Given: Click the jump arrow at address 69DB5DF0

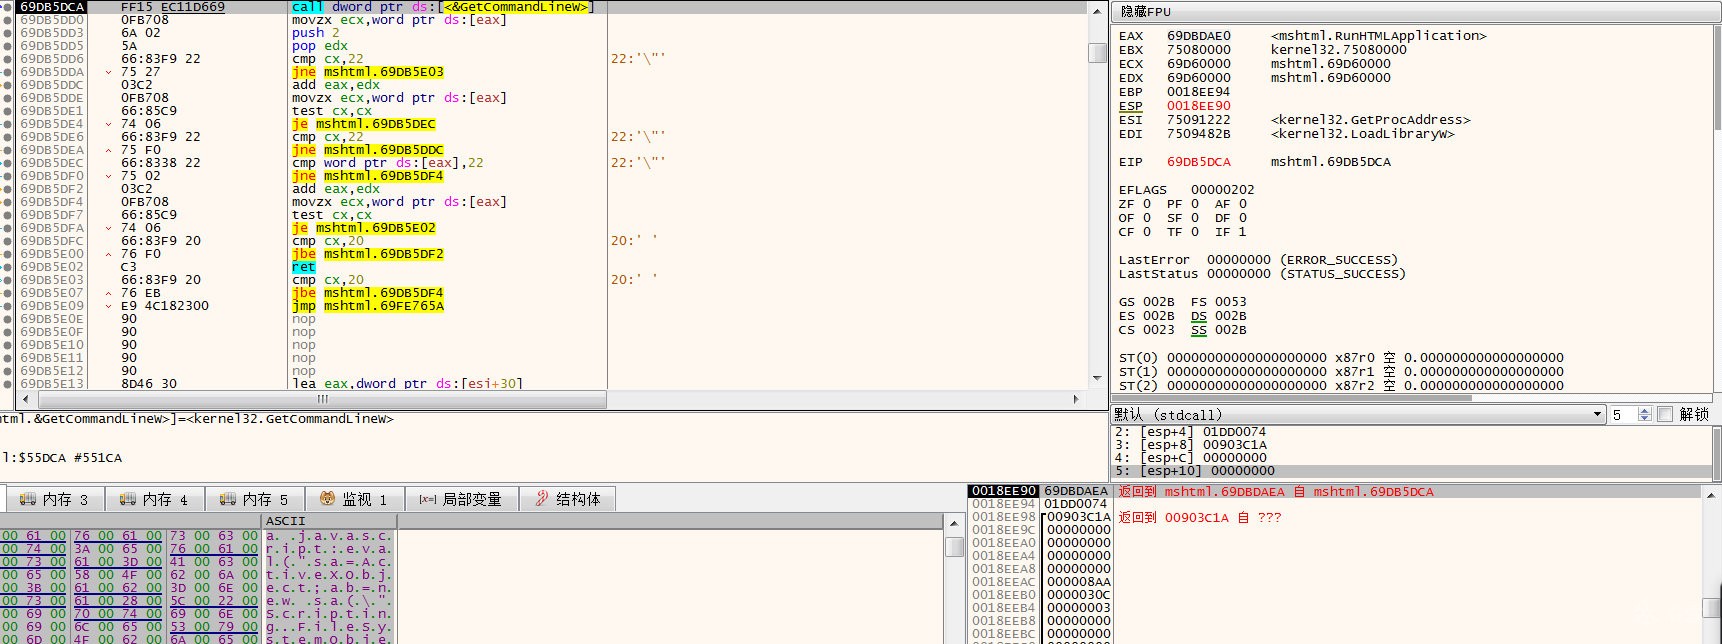Looking at the screenshot, I should (108, 176).
